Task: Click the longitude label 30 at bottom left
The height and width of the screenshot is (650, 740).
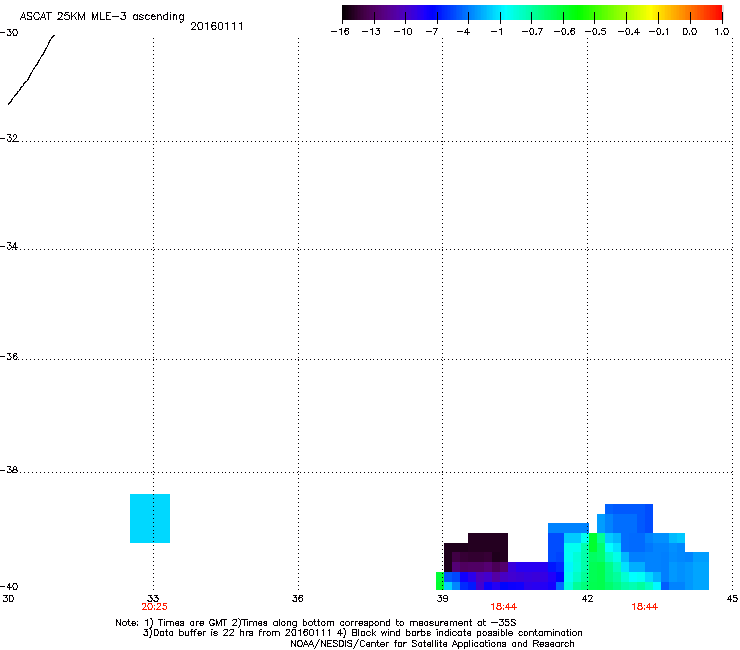Action: (8, 599)
